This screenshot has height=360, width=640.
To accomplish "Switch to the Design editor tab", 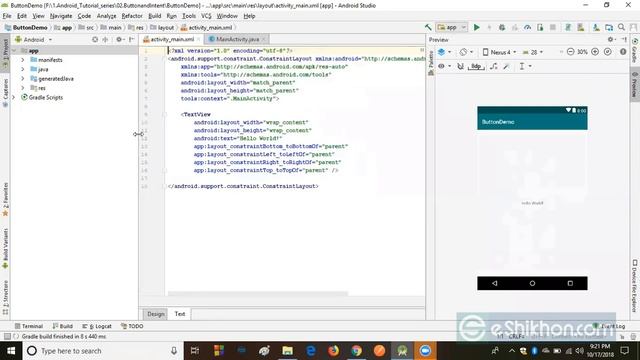I will coord(156,314).
